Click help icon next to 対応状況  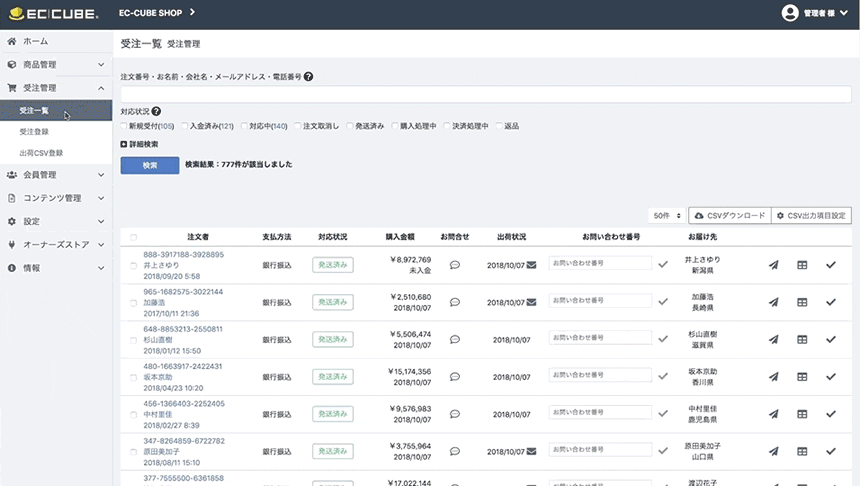[156, 111]
